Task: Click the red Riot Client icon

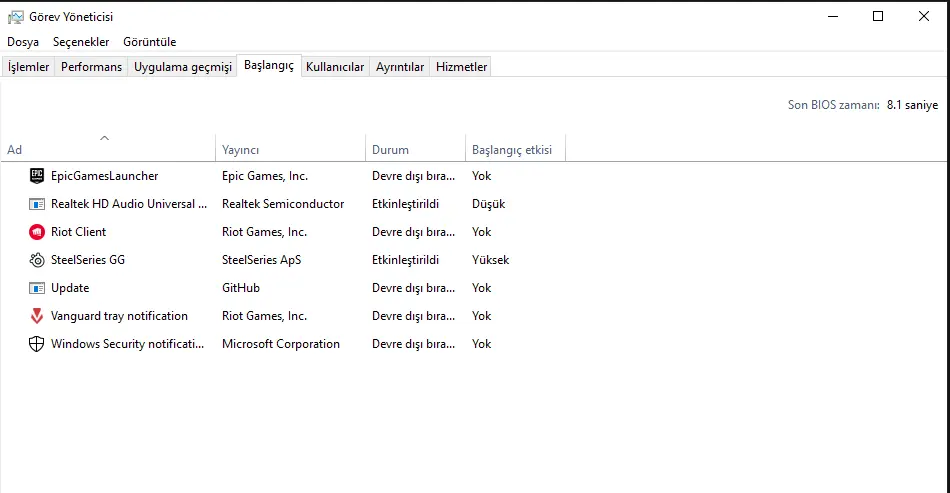Action: [37, 232]
